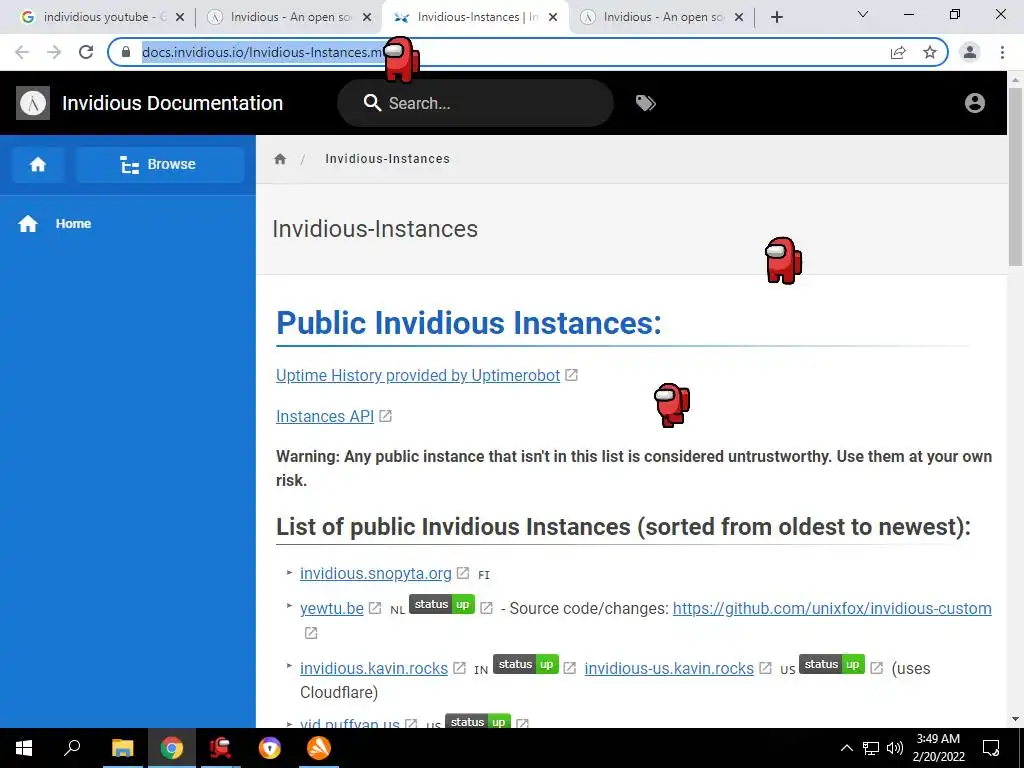
Task: Click the Invidious logo in the header
Action: point(33,103)
